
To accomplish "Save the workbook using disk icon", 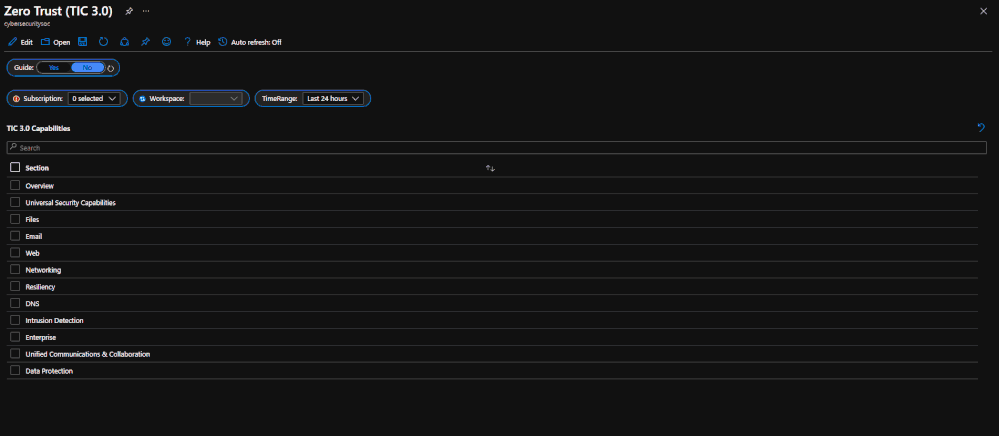I will tap(82, 41).
